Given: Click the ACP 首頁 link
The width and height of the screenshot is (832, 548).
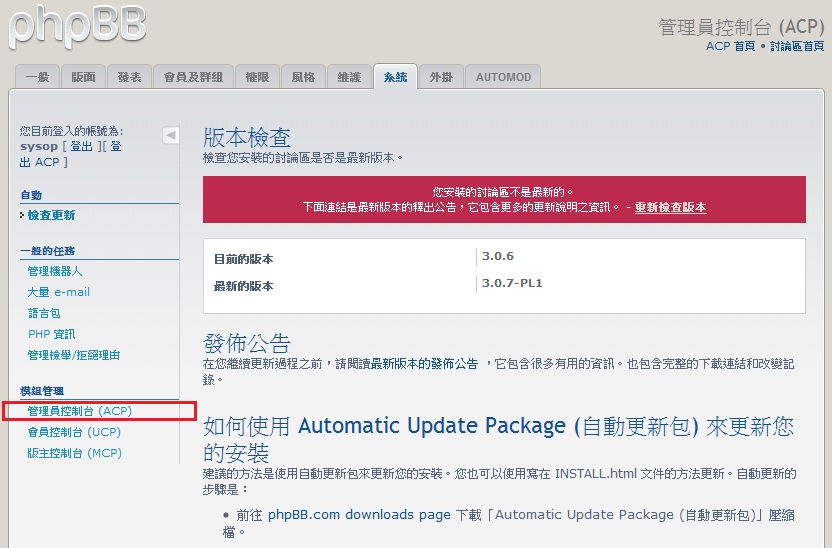Looking at the screenshot, I should (730, 46).
